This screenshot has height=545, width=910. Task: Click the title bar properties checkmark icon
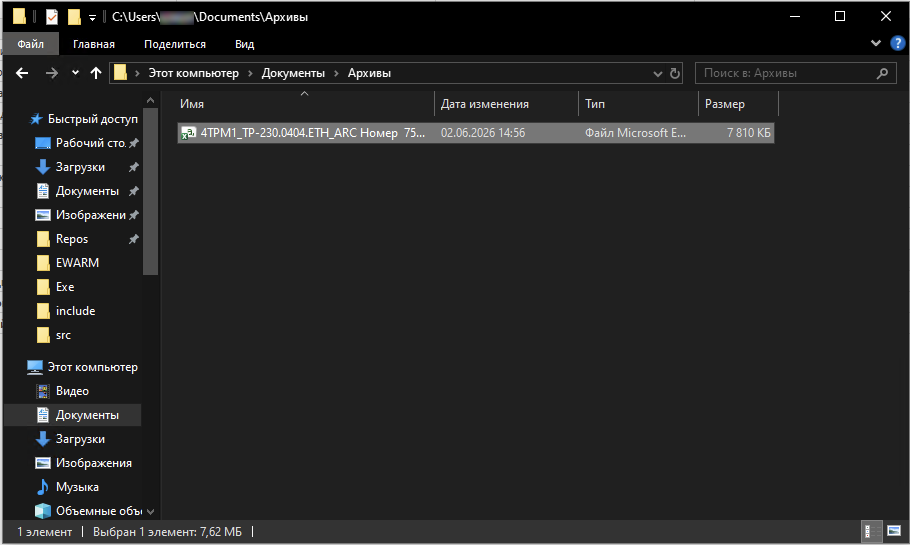point(52,17)
